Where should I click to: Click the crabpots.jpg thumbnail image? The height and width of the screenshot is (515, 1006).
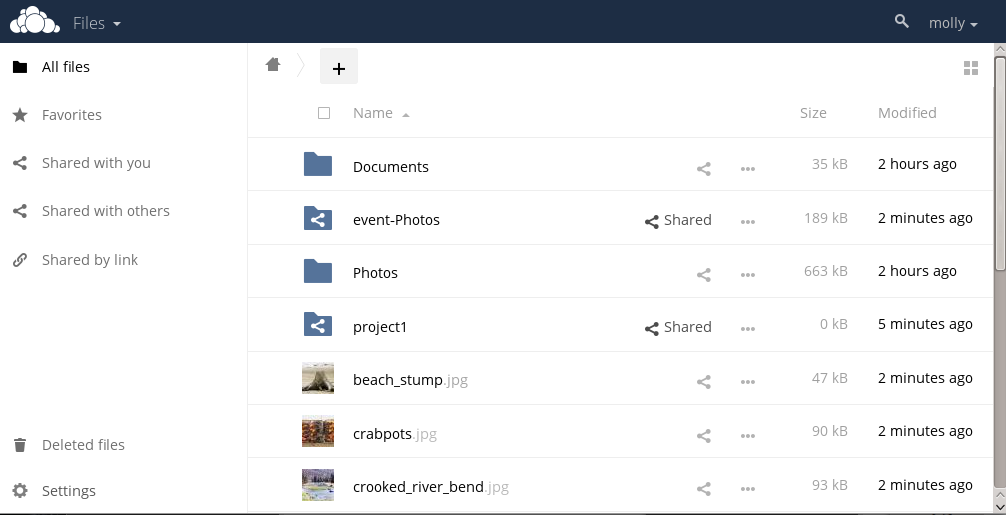click(318, 432)
